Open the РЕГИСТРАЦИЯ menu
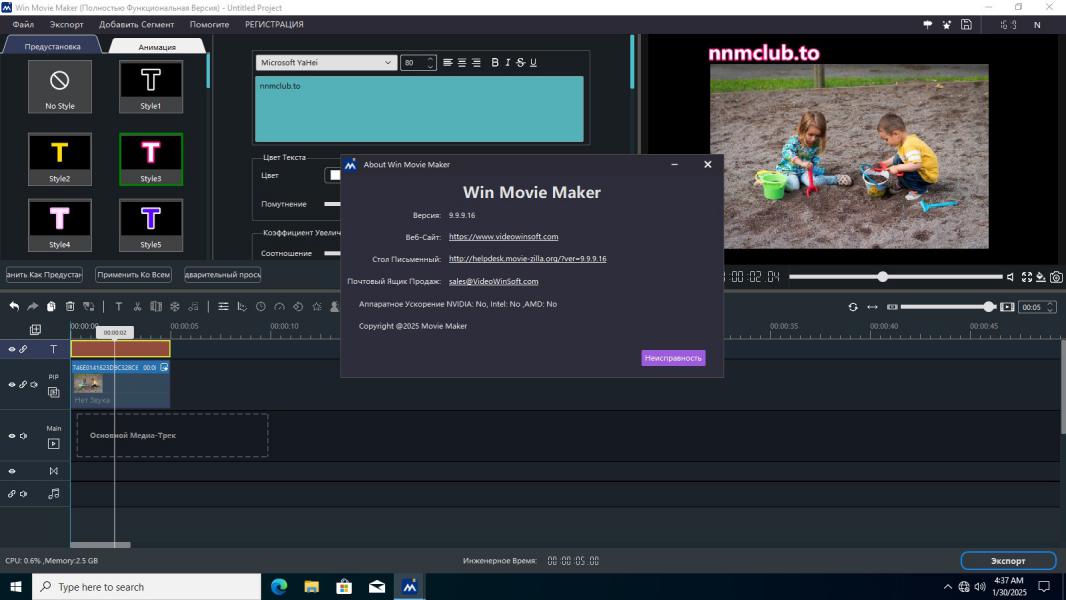The width and height of the screenshot is (1066, 600). coord(274,24)
